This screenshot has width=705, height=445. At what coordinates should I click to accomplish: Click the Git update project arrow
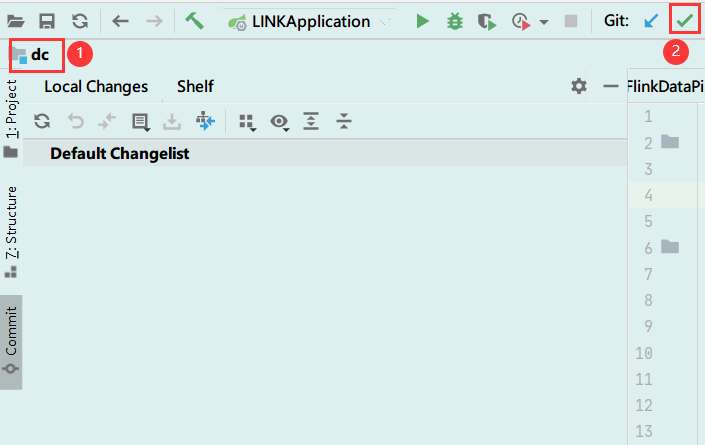click(x=651, y=21)
